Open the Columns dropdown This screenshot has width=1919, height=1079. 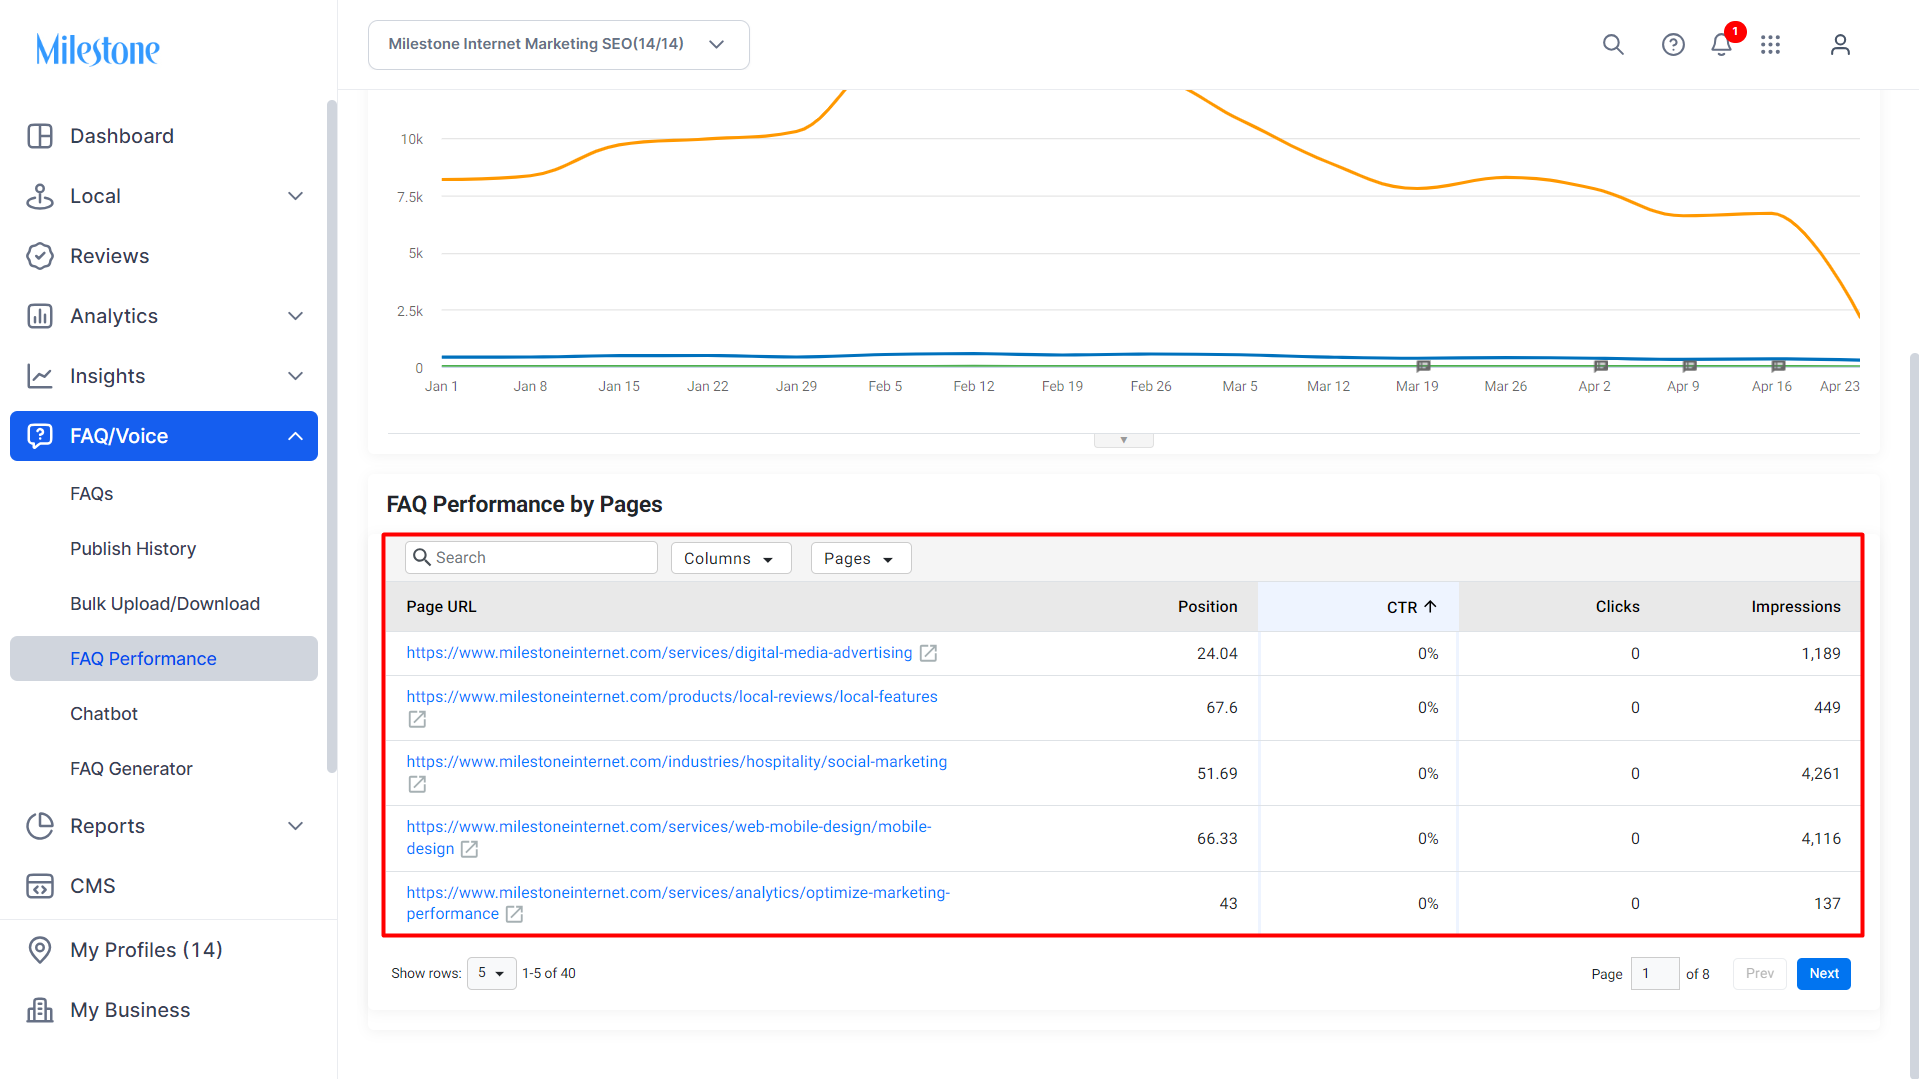click(731, 558)
